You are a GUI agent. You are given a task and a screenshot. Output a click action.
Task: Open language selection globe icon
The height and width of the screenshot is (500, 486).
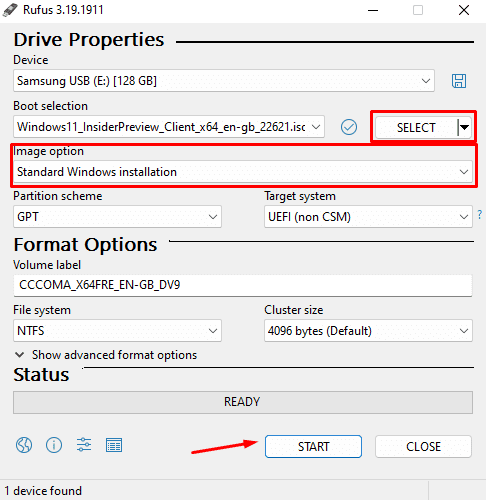(24, 445)
